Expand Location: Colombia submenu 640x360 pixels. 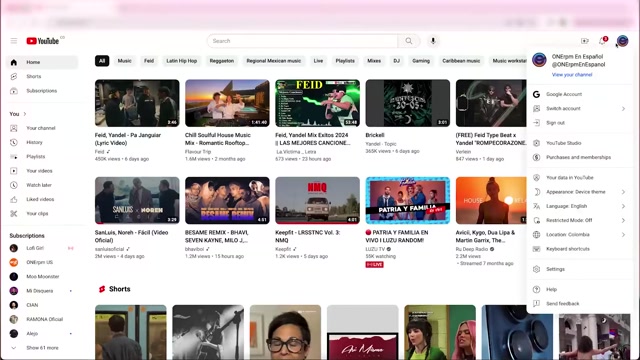[x=580, y=235]
